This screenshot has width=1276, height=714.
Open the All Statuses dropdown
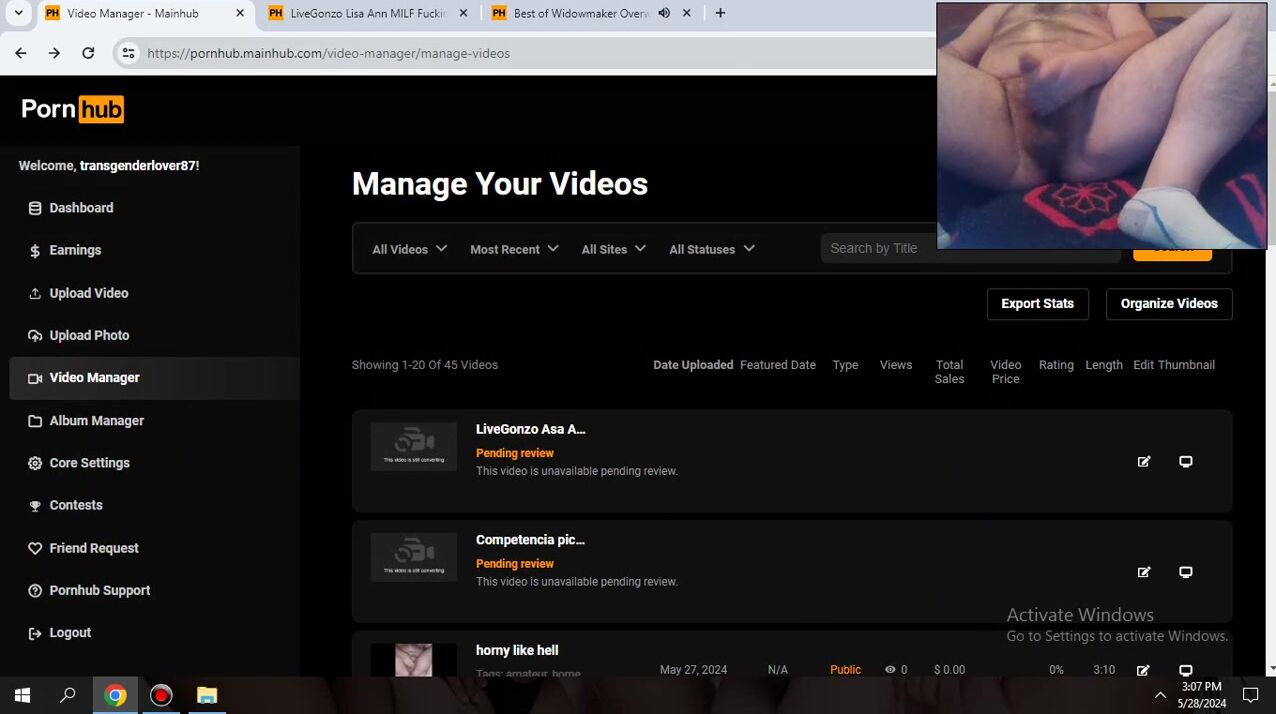711,249
